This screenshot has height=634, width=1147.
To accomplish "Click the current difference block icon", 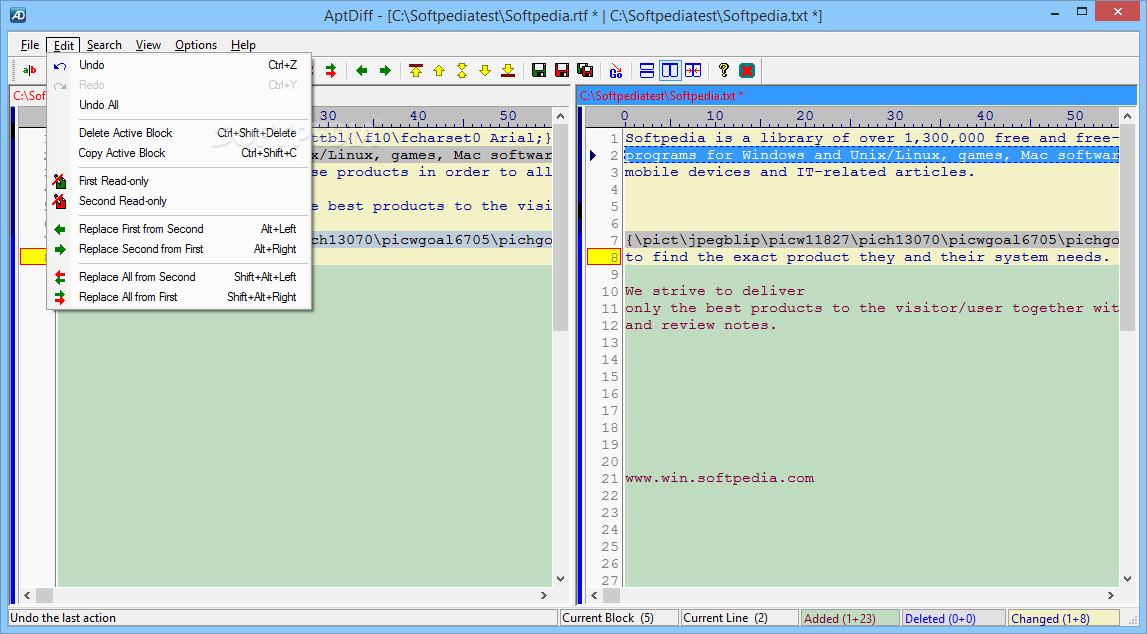I will point(462,70).
